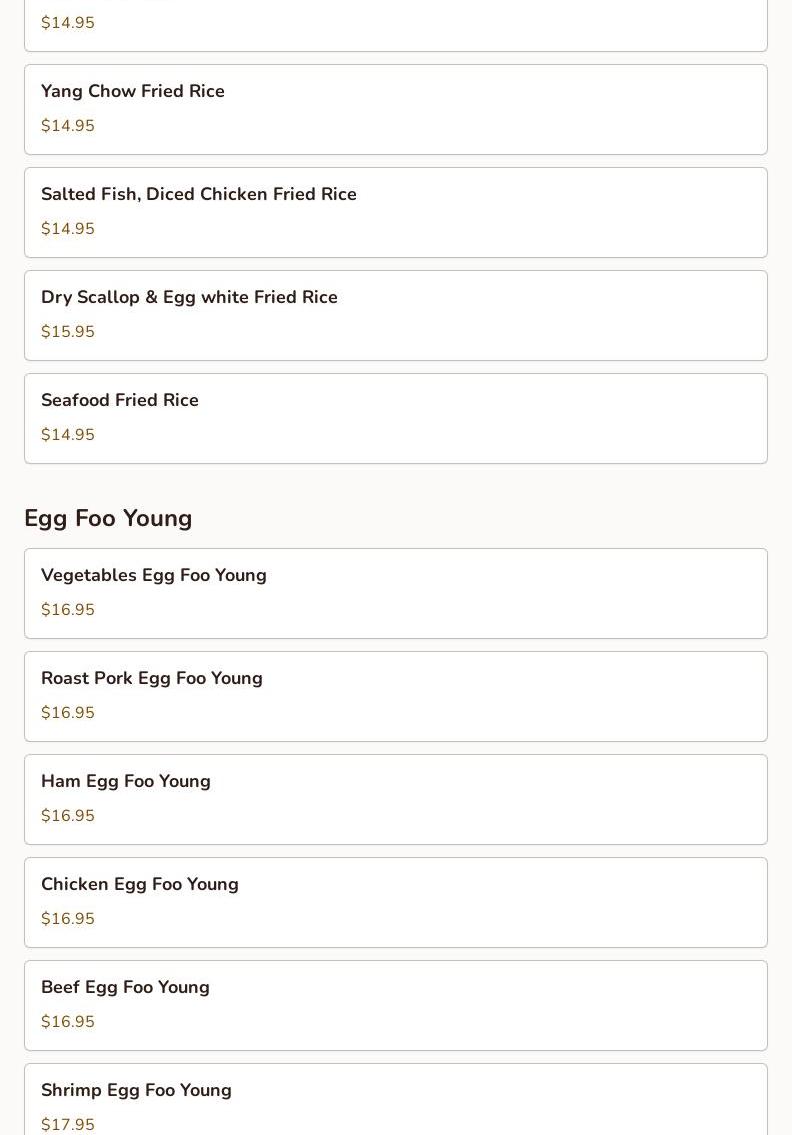This screenshot has height=1135, width=792.
Task: Open Salted Fish, Diced Chicken Fried Rice
Action: pyautogui.click(x=395, y=212)
